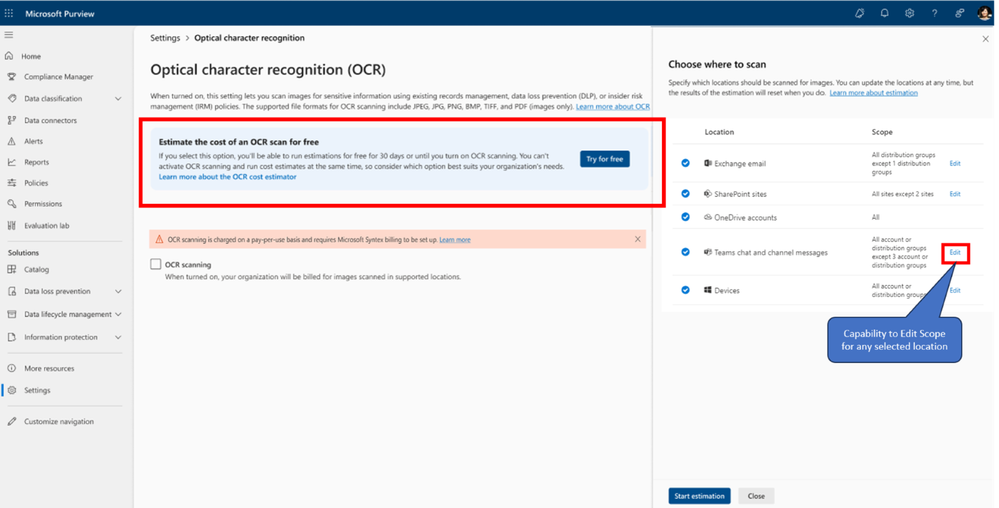Click the Permissions key icon
This screenshot has width=999, height=508.
11,204
